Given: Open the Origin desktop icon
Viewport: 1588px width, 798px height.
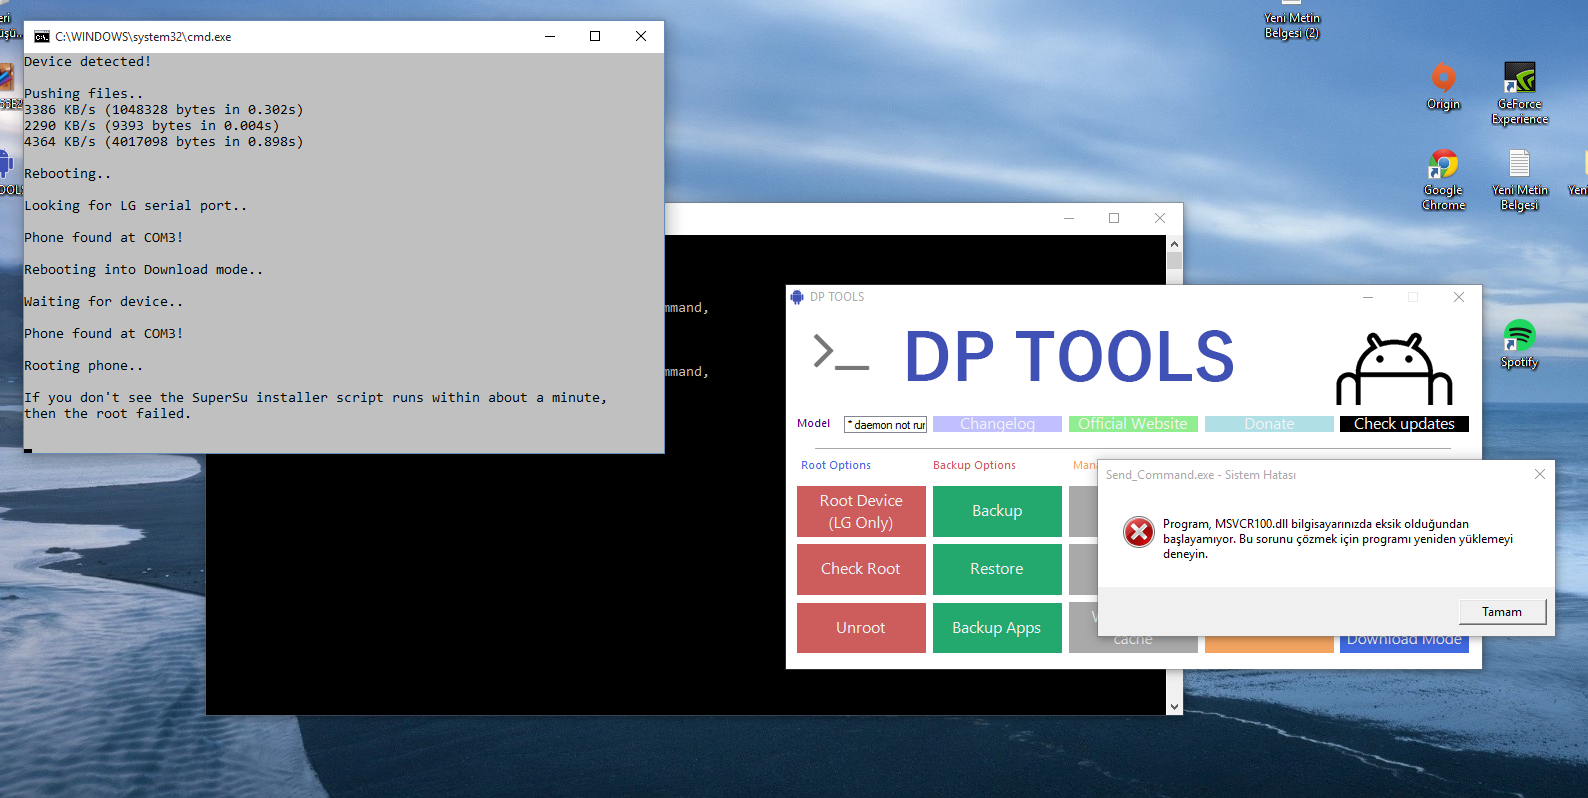Looking at the screenshot, I should point(1443,85).
